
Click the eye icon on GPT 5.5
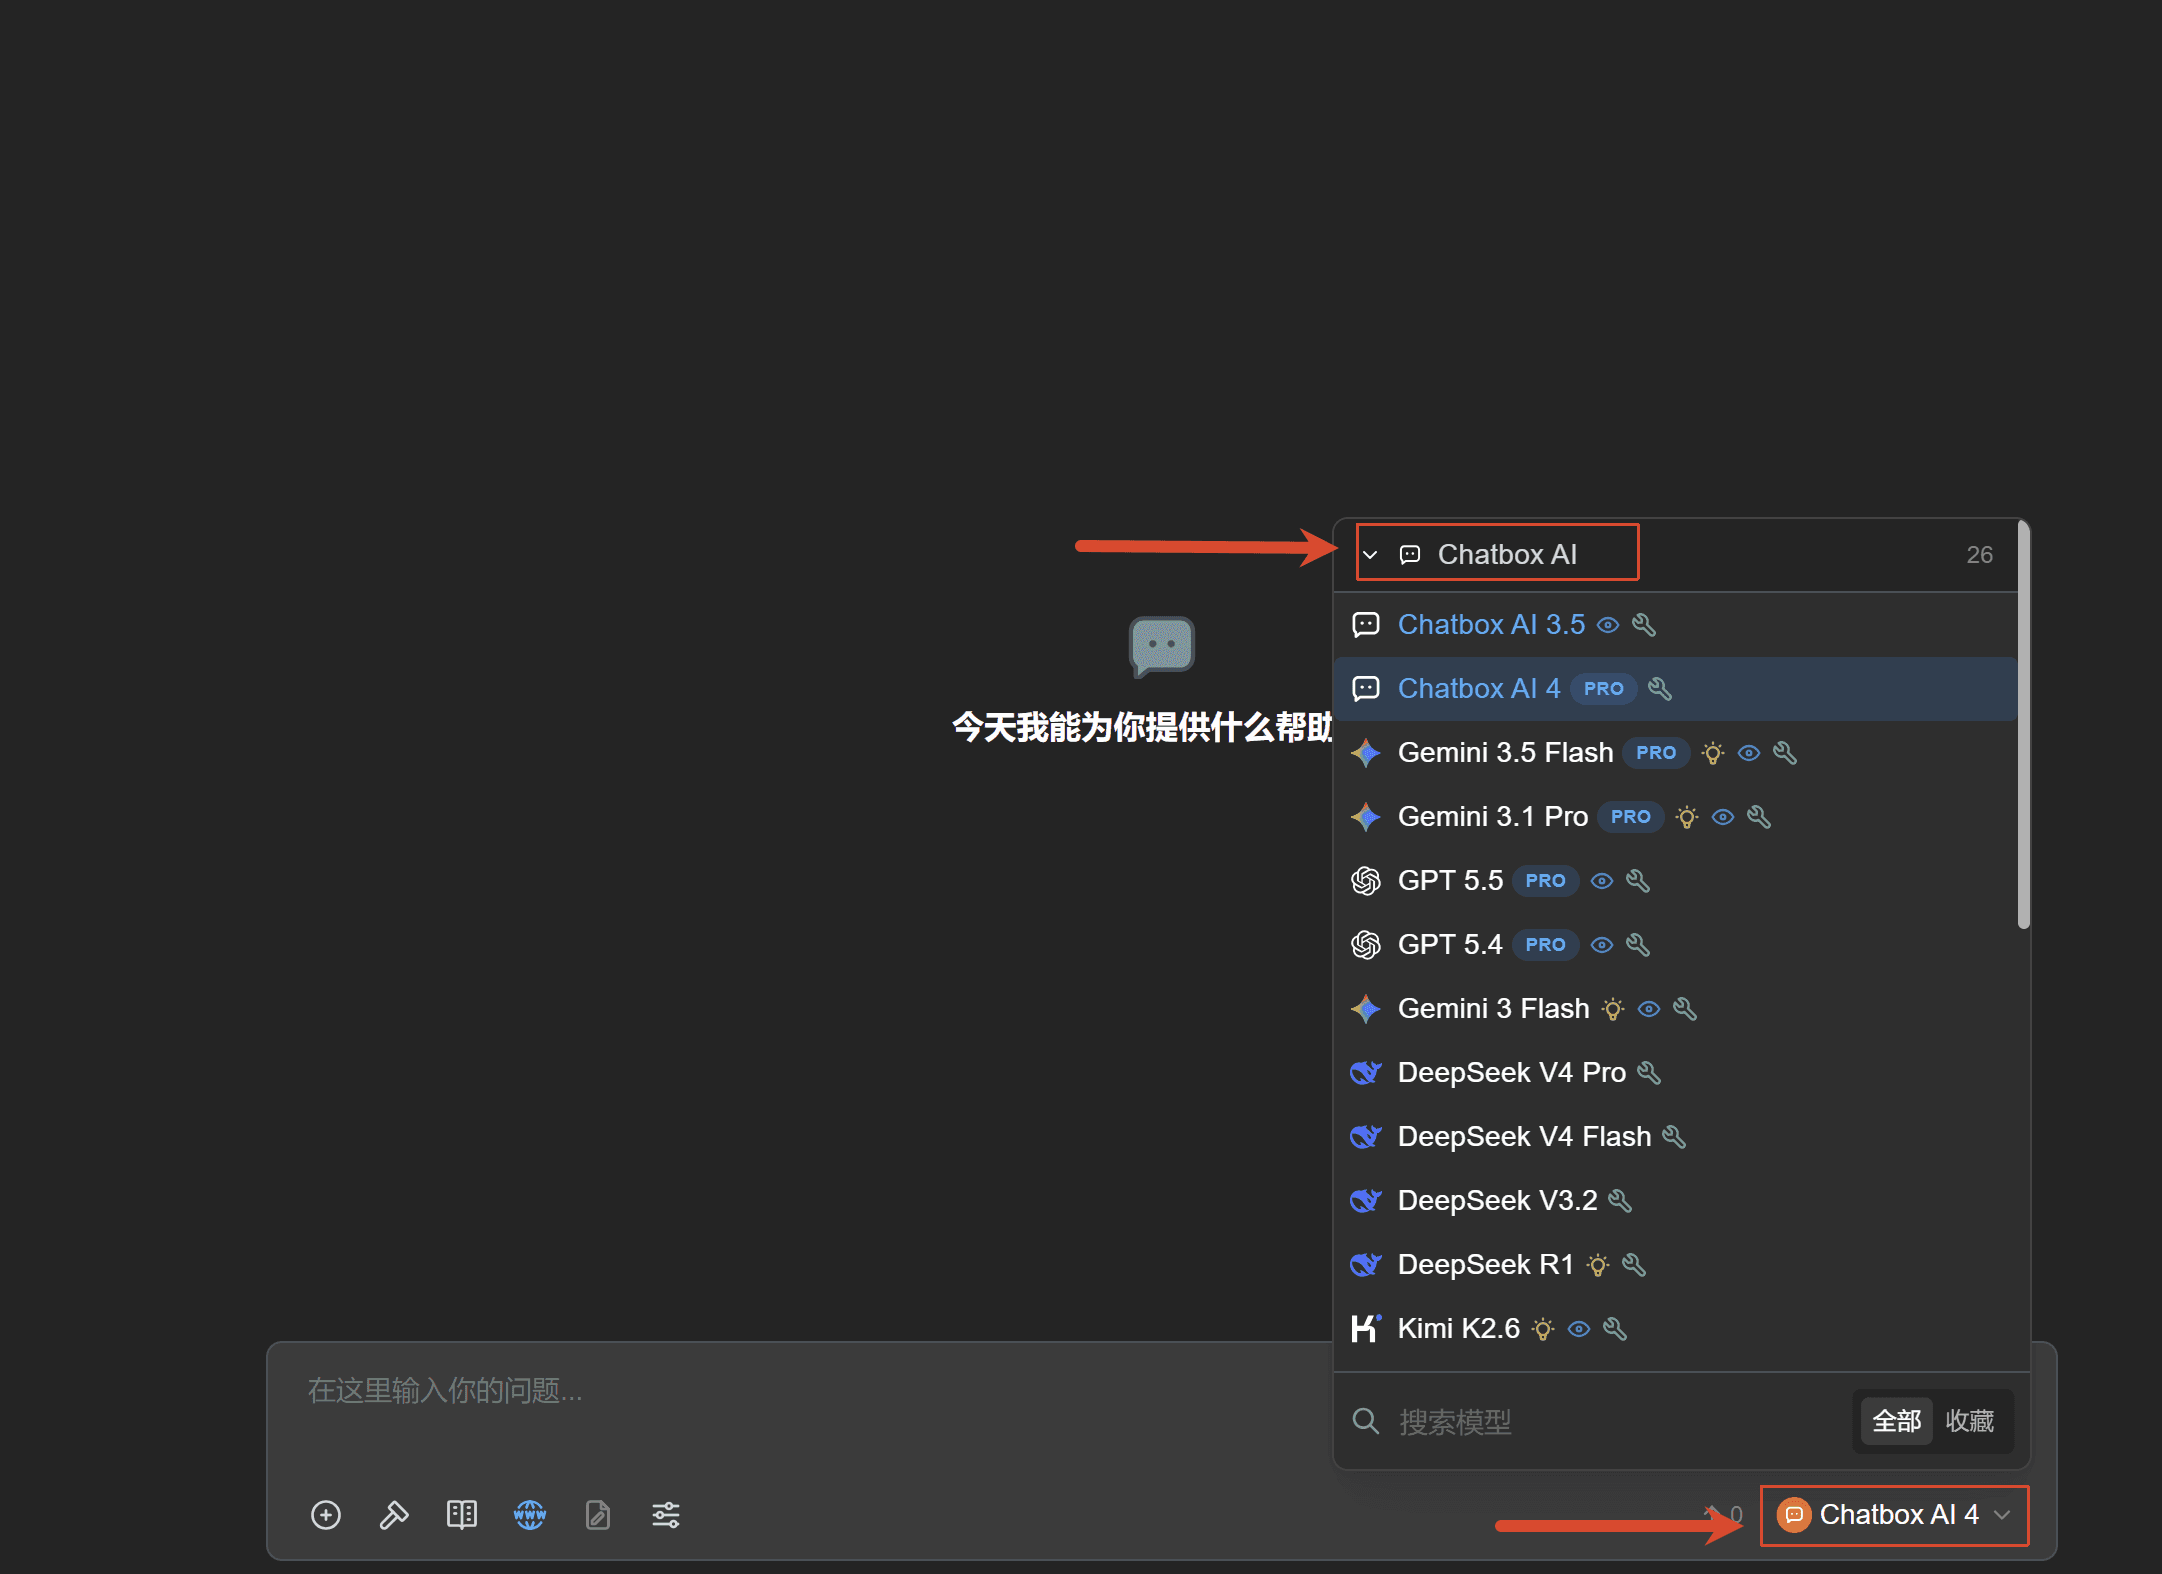point(1602,881)
